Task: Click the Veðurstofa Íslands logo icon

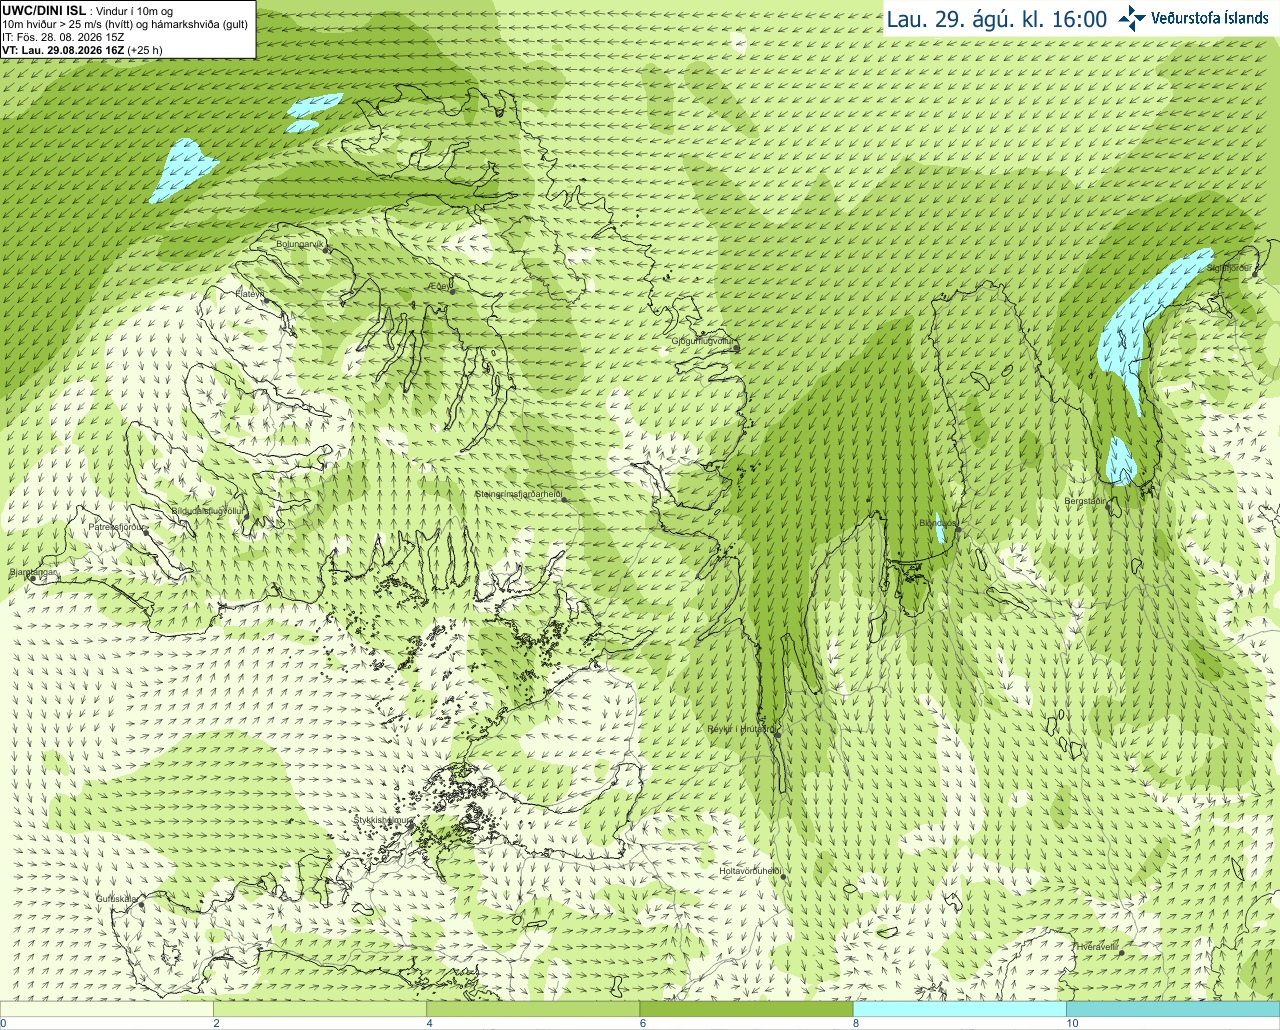Action: pyautogui.click(x=1132, y=18)
